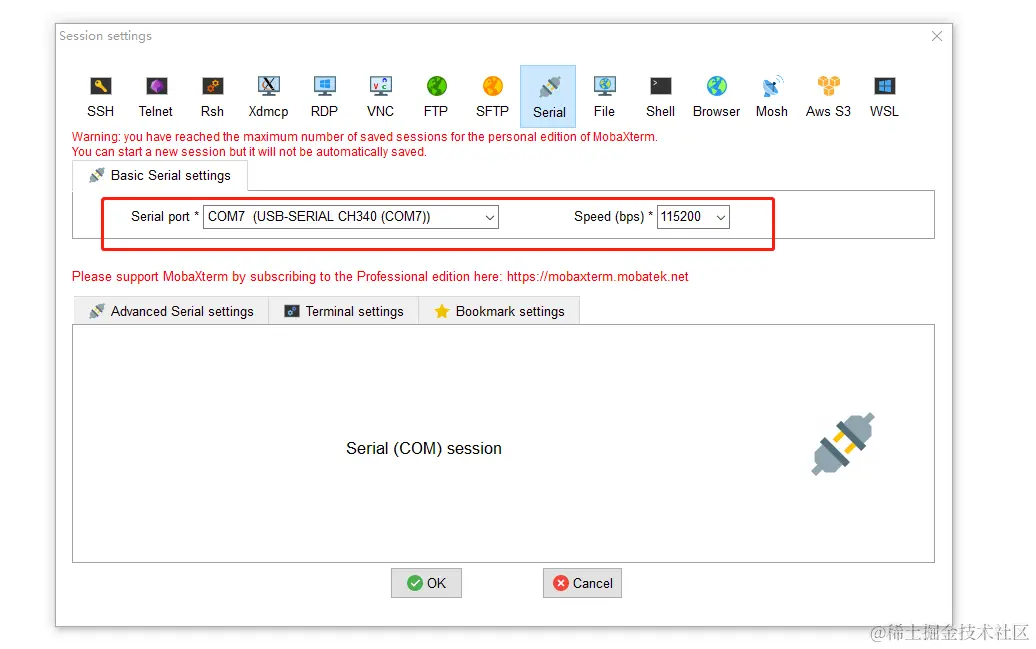
Task: Open the mobaxterm.mobatek.net link
Action: [597, 276]
